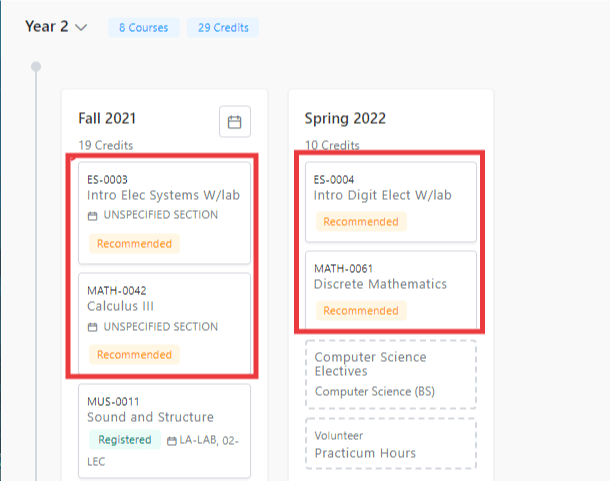
Task: Open the MUS-0011 Sound and Structure card
Action: 163,417
